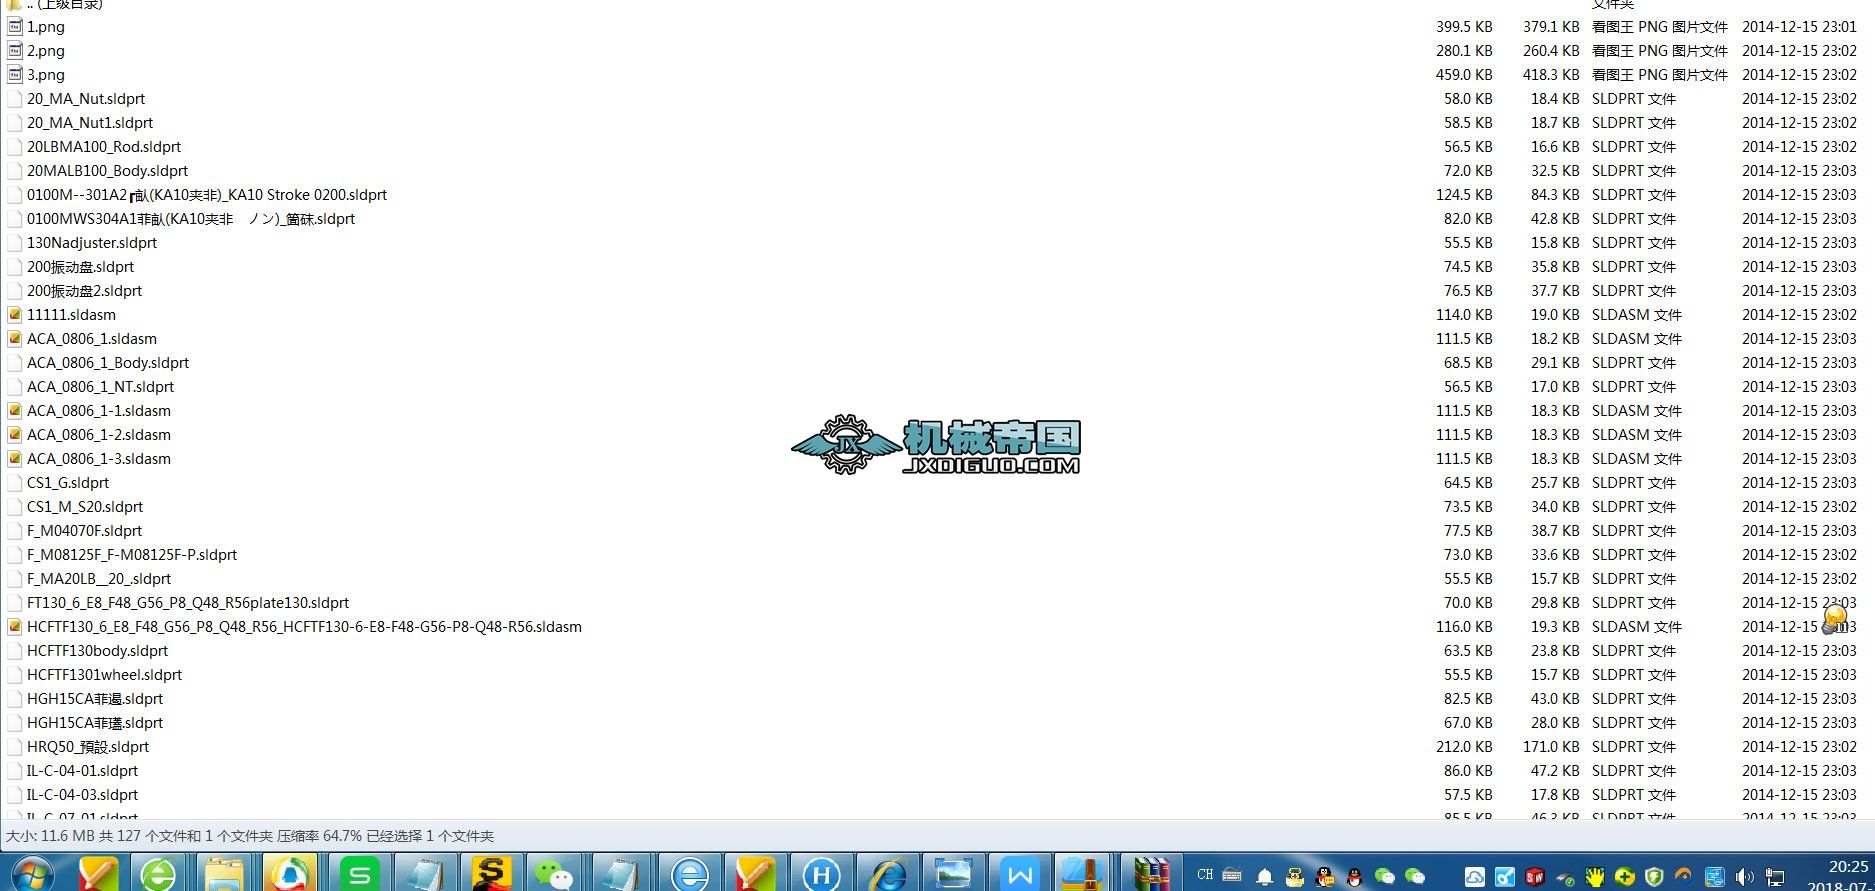Screen dimensions: 1875x891
Task: Select file ACA_0806_1_NT.sldprt
Action: click(100, 387)
